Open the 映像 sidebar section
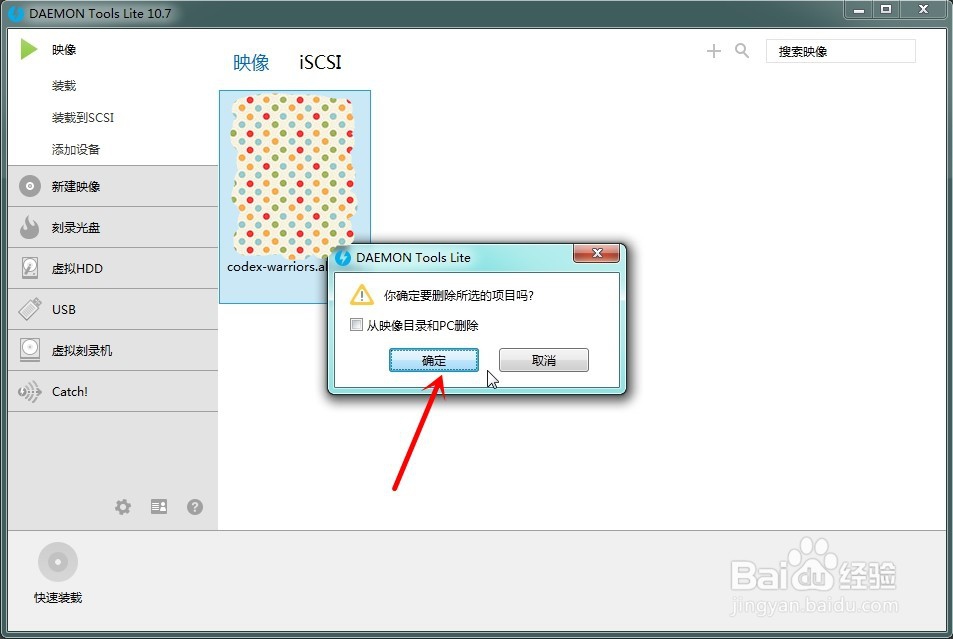 64,50
